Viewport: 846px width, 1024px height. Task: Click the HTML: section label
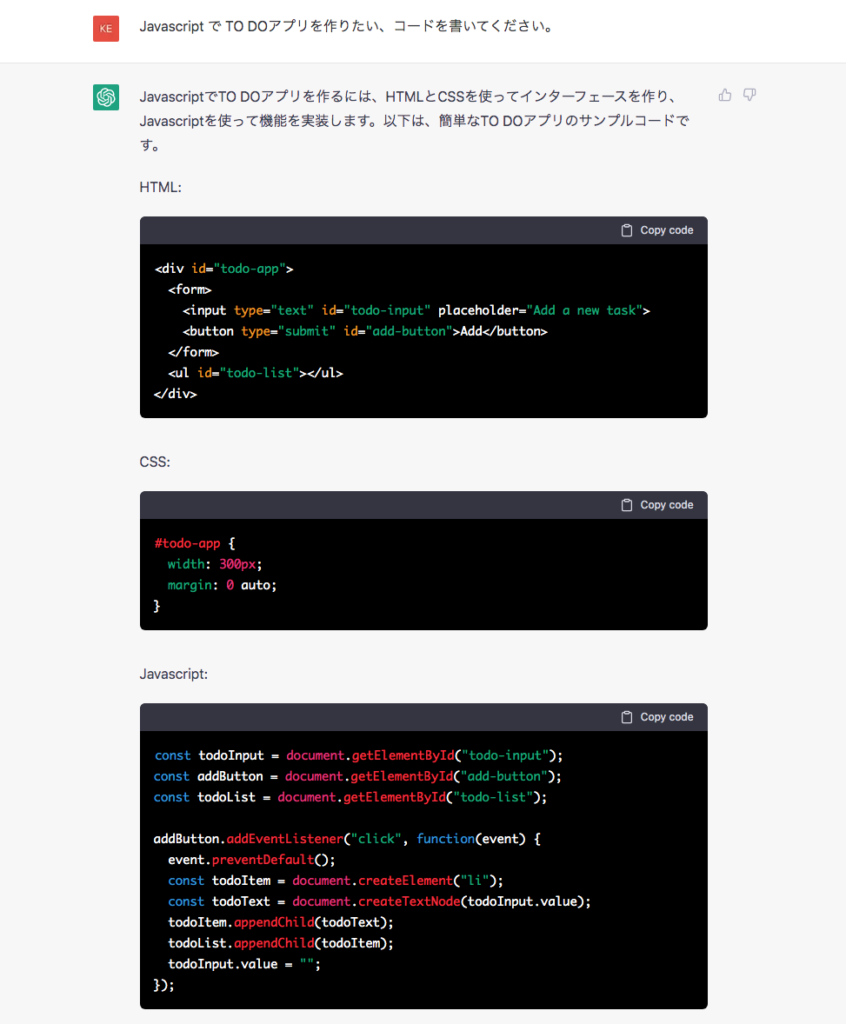point(161,187)
